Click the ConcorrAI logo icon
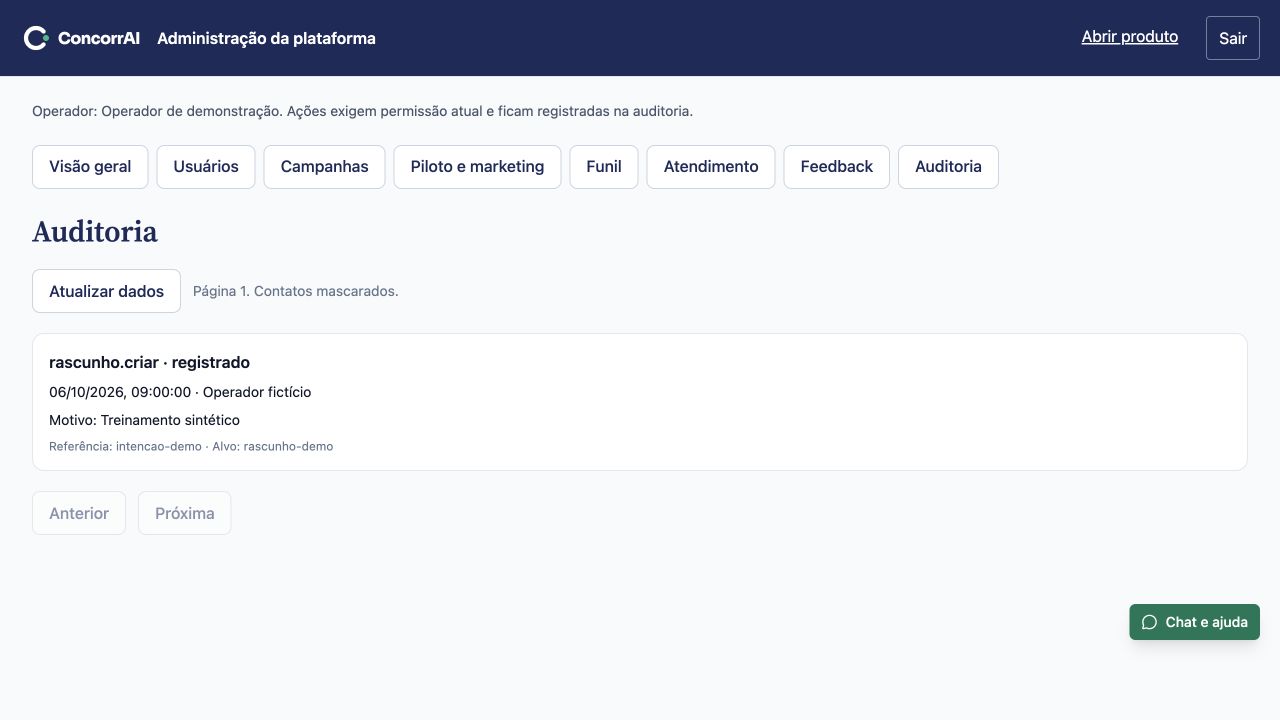 [36, 38]
